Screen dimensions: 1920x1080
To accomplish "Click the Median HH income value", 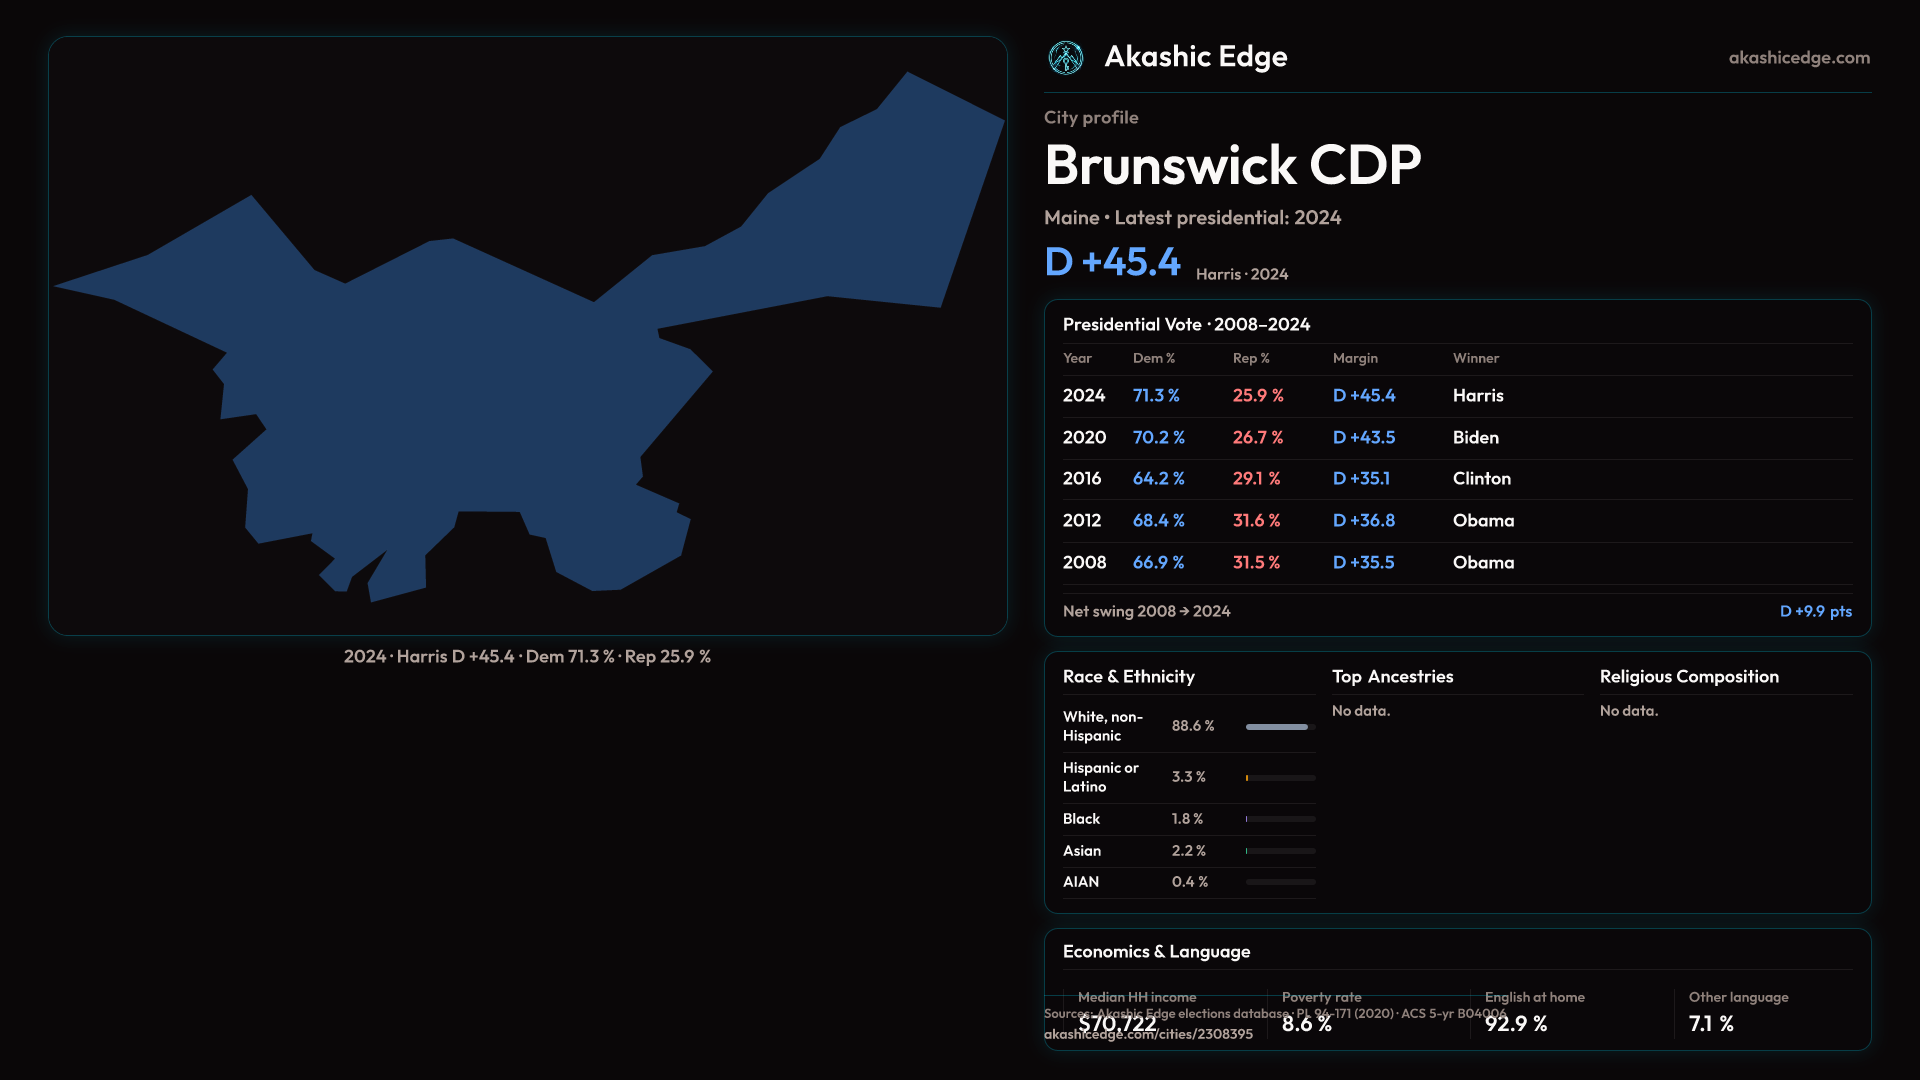I will [1117, 1024].
